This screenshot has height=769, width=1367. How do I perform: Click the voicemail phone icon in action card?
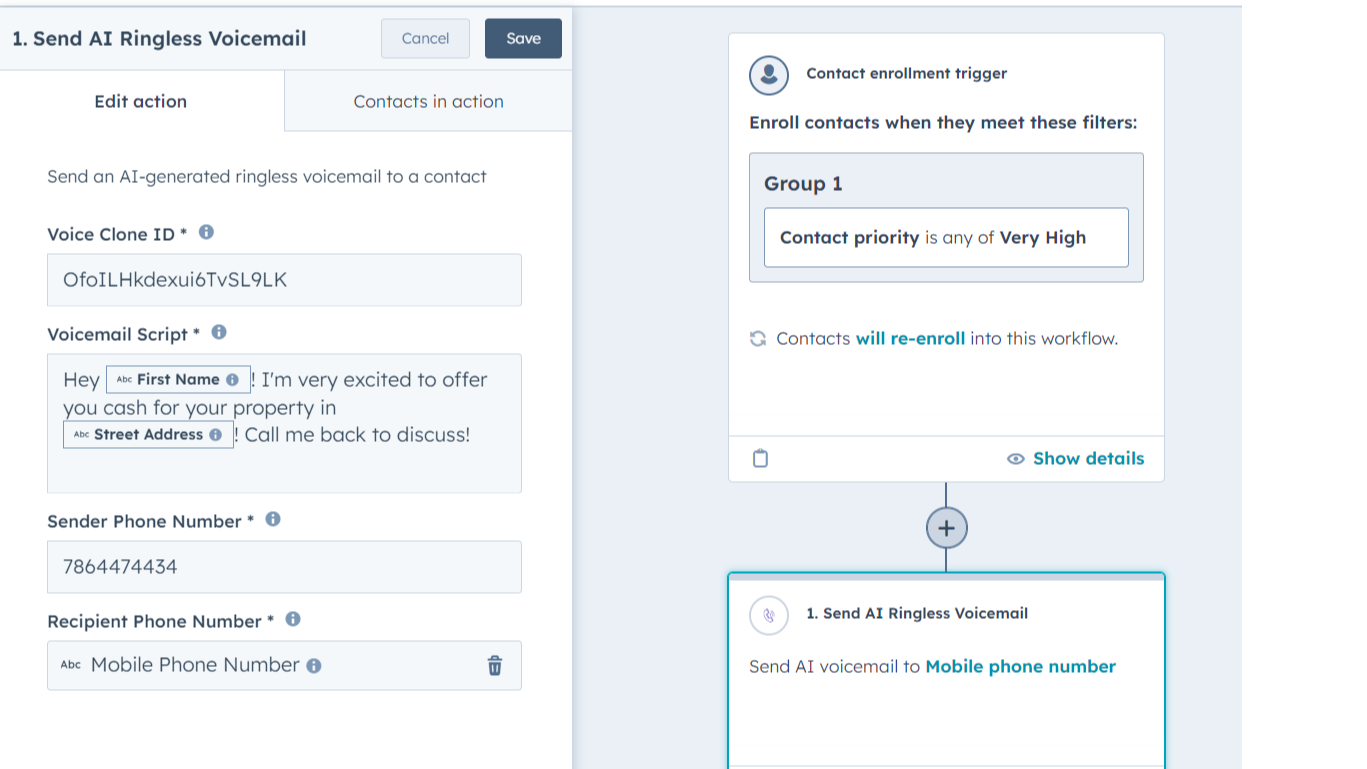[769, 615]
